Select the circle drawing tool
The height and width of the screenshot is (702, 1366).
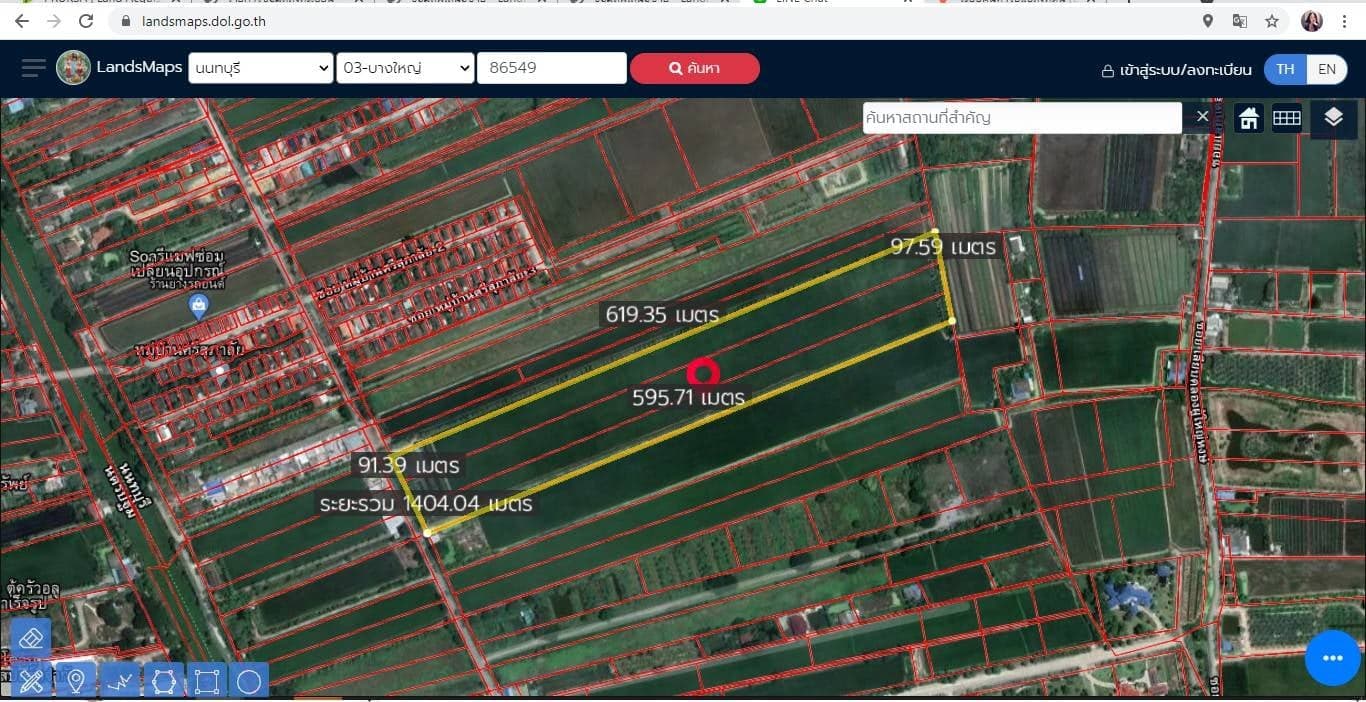[249, 681]
